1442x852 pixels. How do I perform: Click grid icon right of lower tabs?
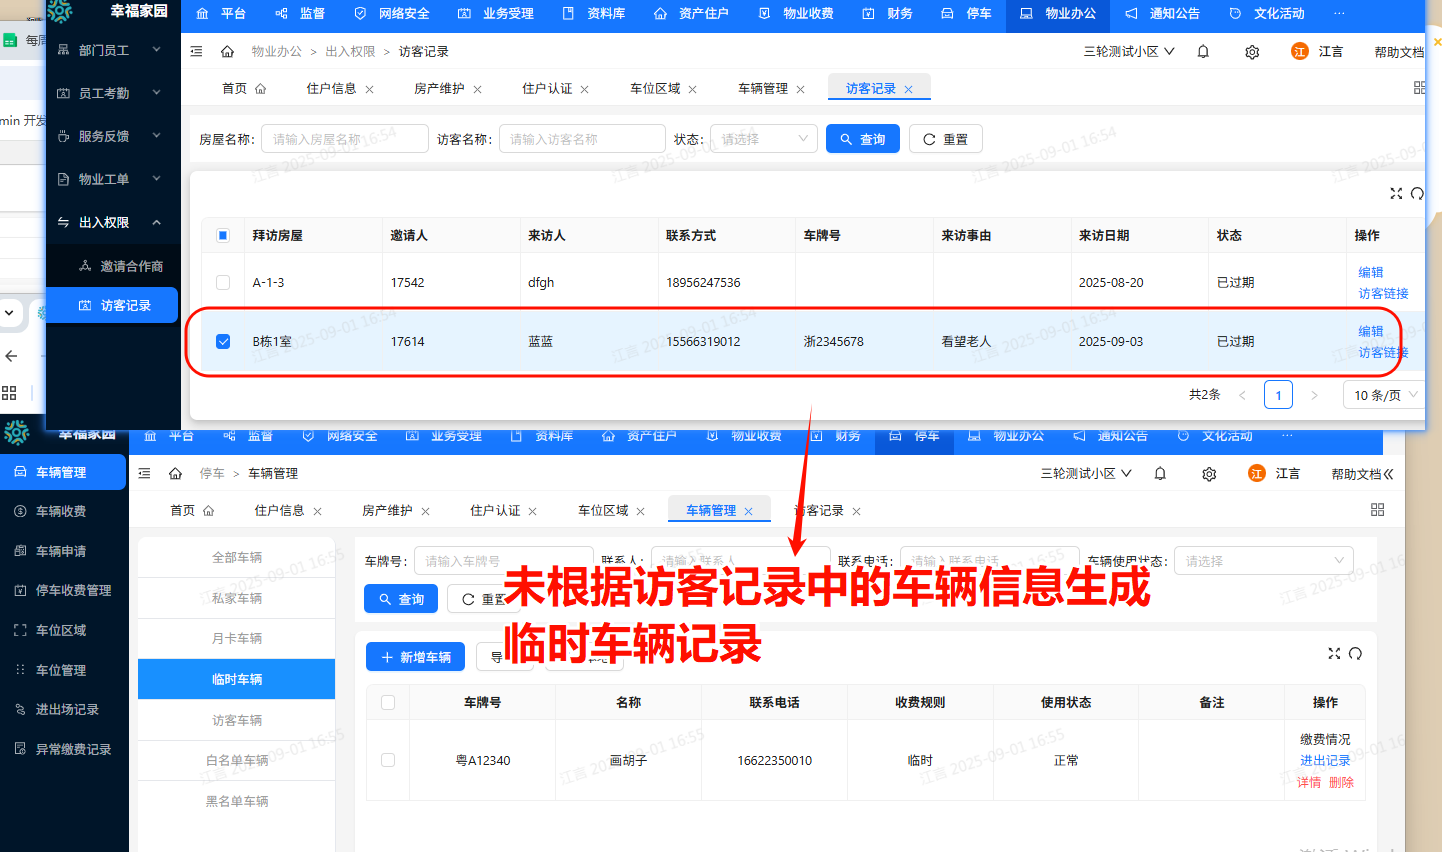1377,510
